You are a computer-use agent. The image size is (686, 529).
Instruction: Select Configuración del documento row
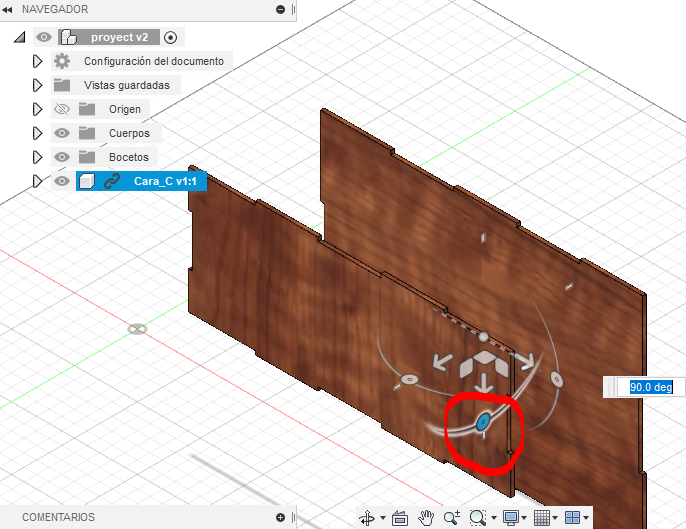pos(142,61)
